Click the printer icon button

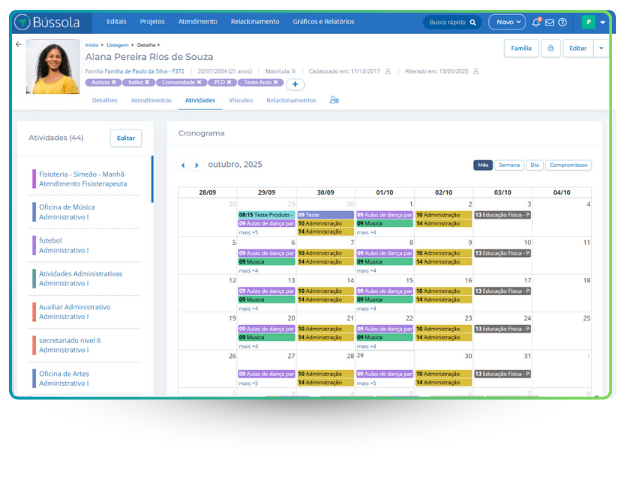coord(550,48)
